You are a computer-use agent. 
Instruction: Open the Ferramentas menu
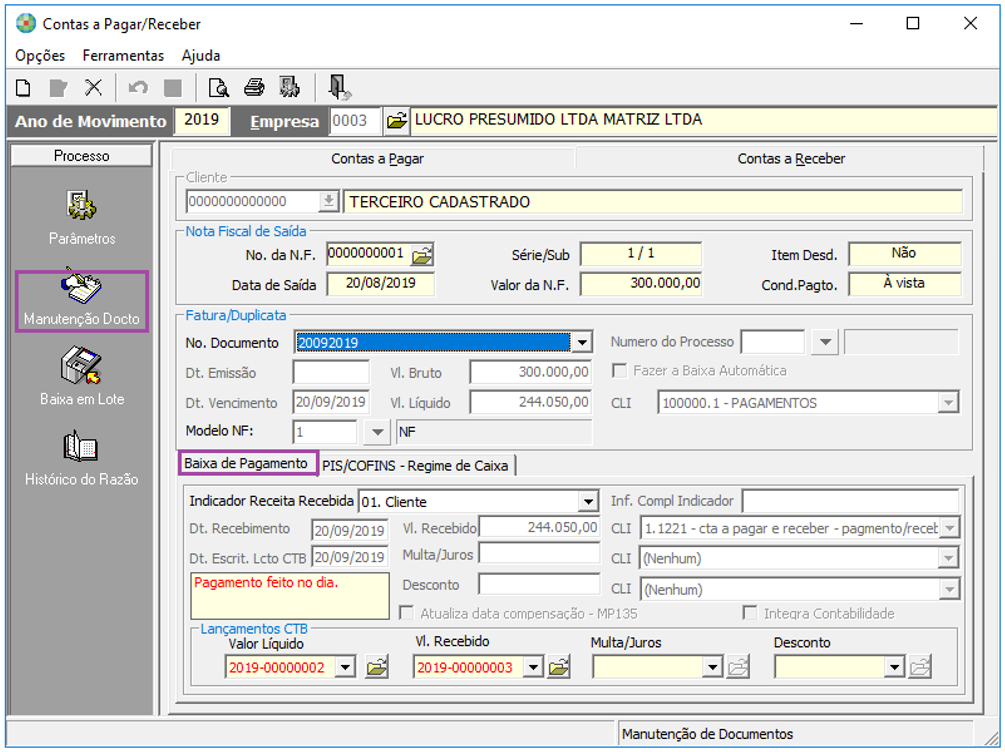[123, 56]
